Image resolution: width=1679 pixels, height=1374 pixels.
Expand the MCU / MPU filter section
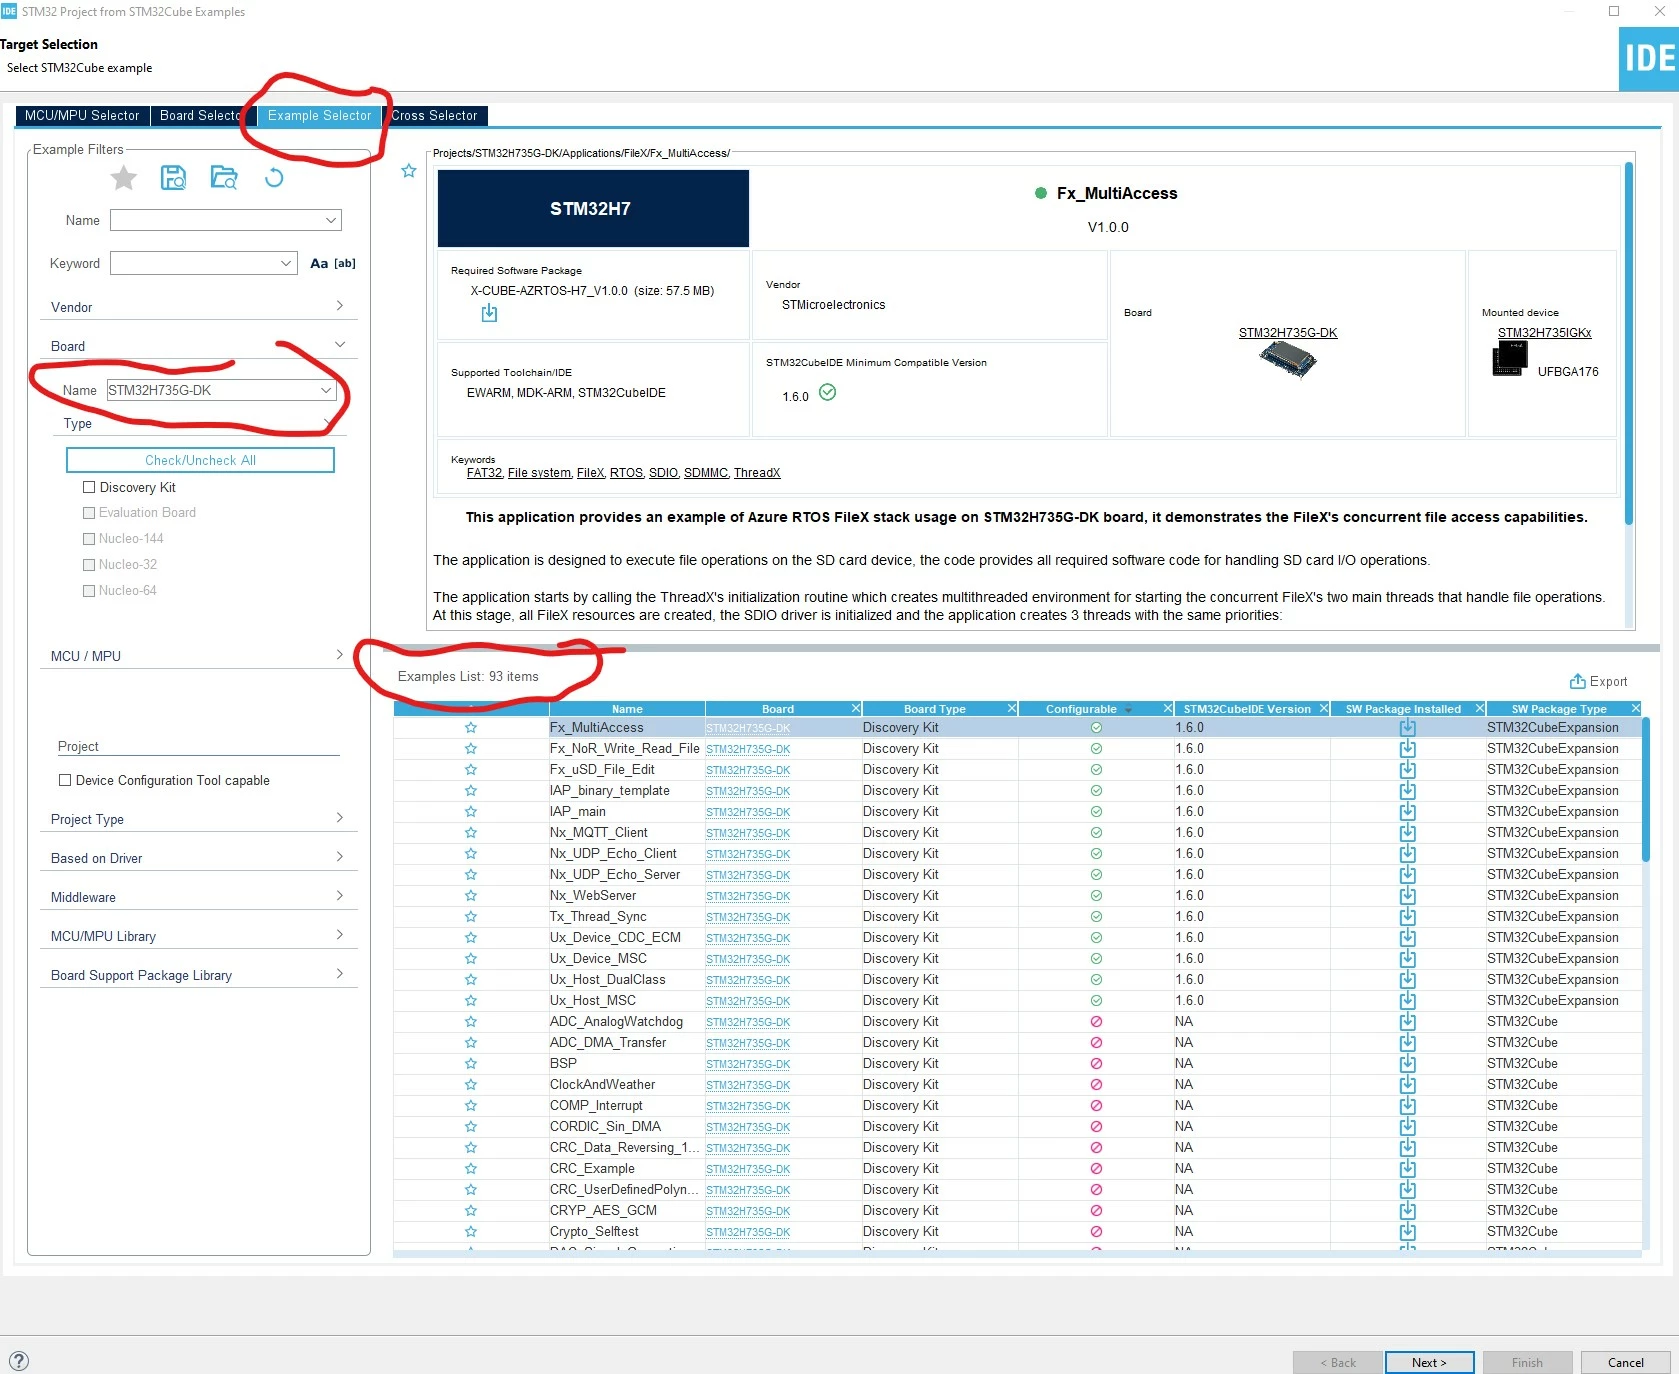tap(340, 655)
